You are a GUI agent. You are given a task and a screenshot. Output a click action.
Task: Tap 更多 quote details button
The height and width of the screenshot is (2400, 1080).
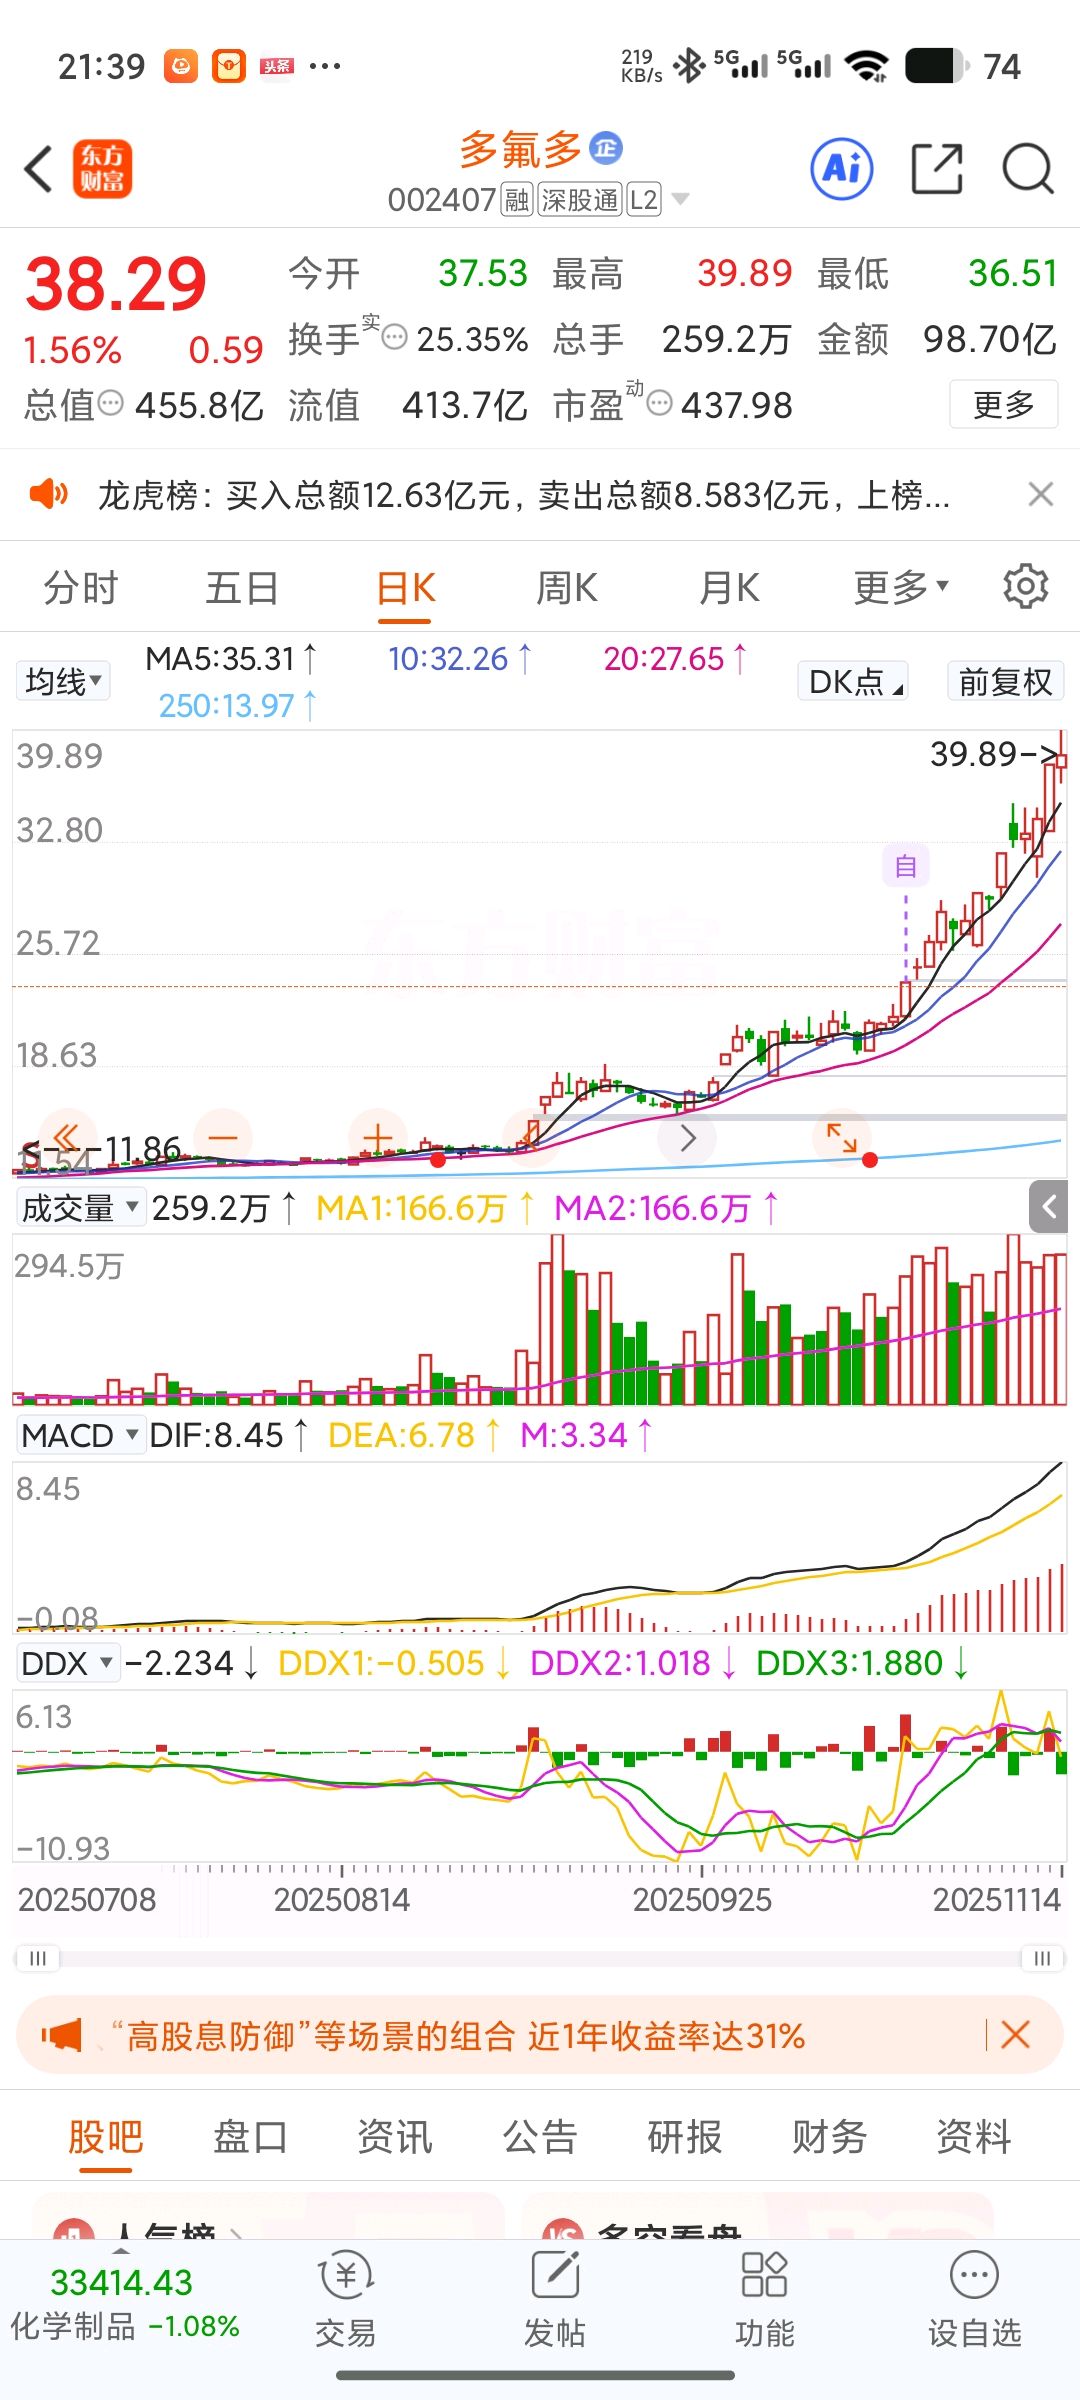(x=1003, y=404)
